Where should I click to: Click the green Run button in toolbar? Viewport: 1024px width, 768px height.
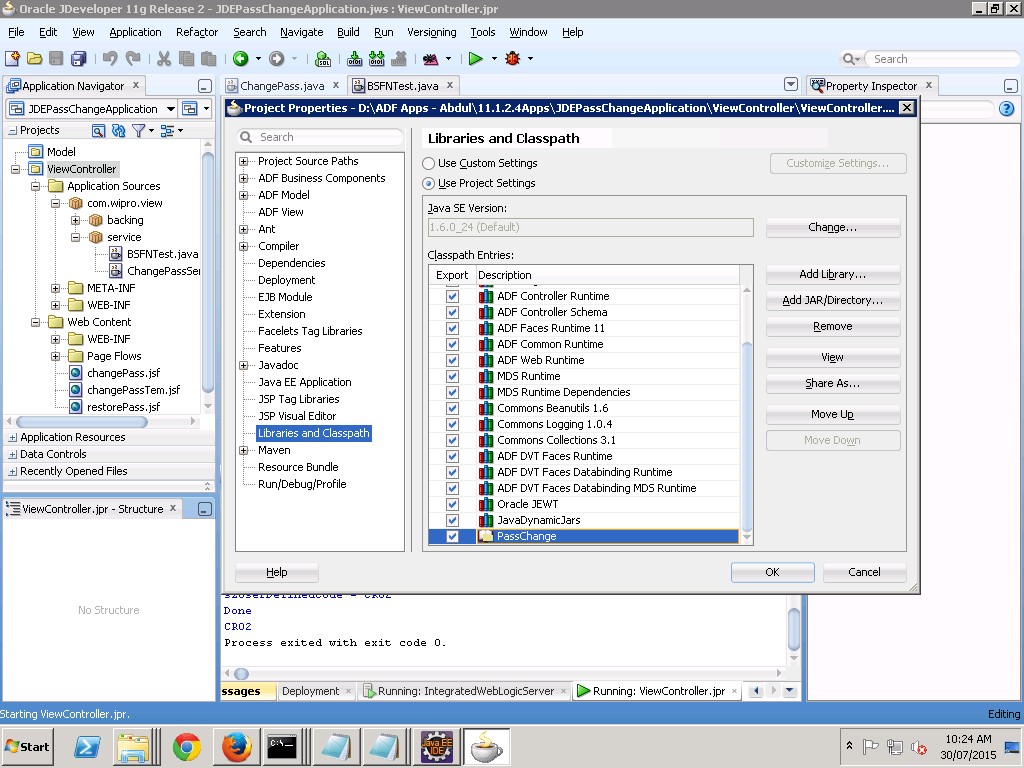pyautogui.click(x=476, y=59)
